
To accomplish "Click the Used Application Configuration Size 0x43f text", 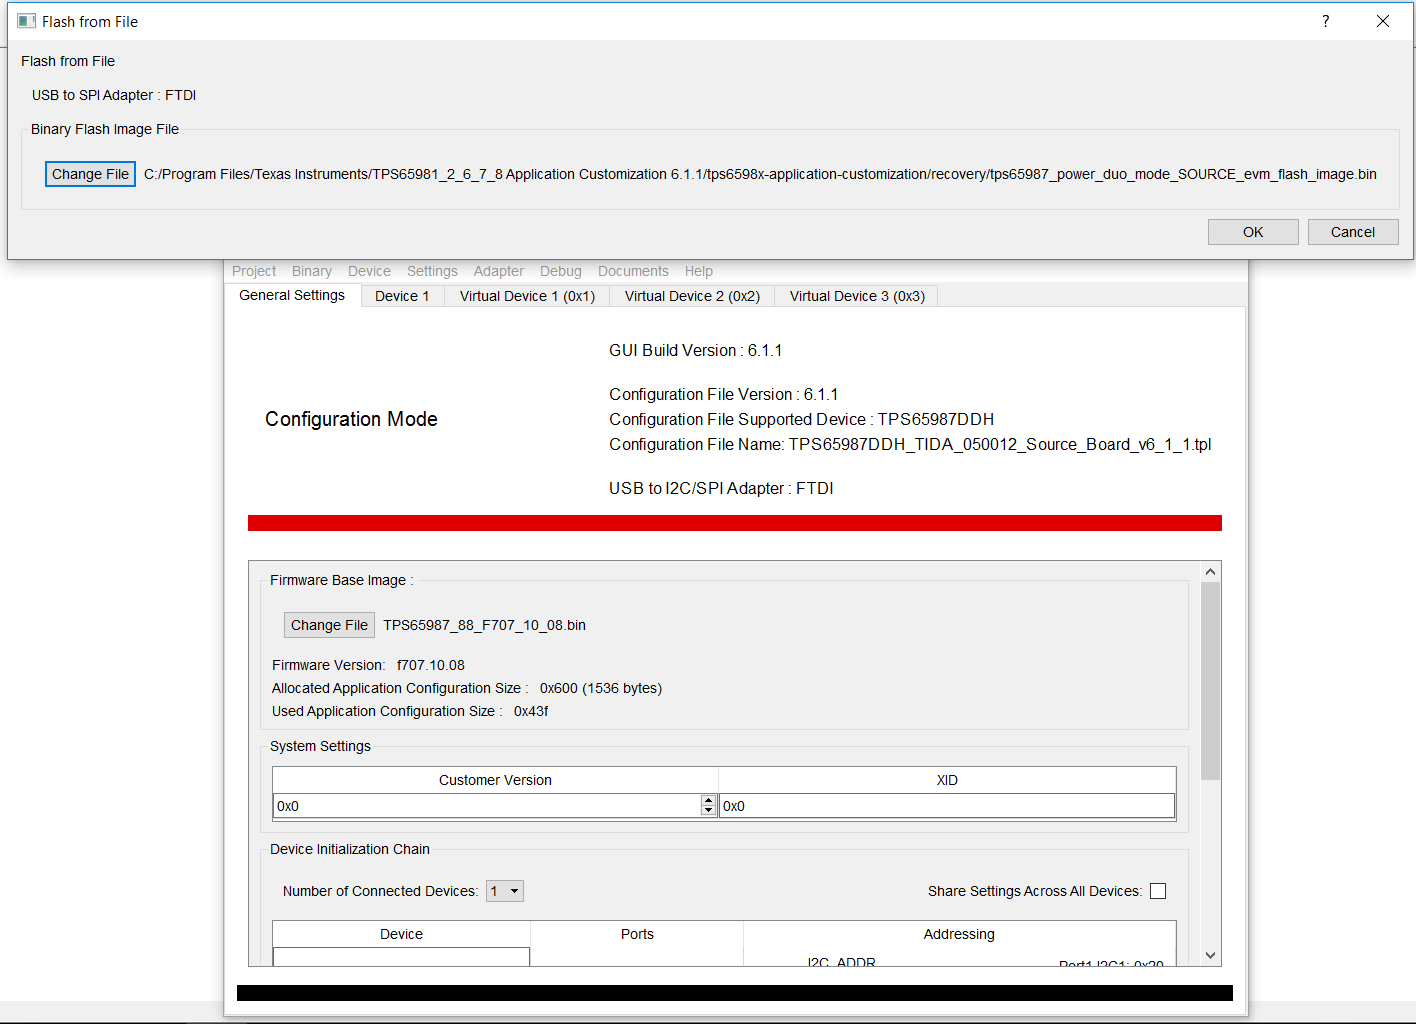I will 410,711.
